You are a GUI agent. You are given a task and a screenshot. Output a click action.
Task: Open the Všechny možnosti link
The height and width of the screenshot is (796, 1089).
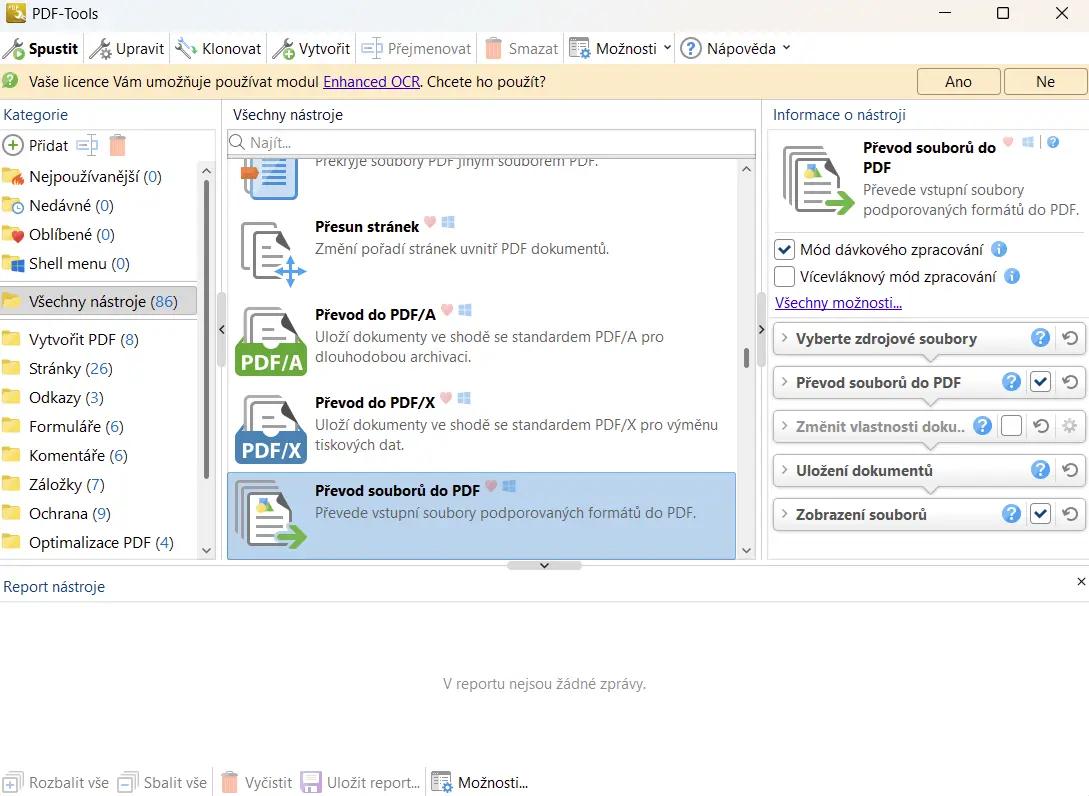[838, 303]
